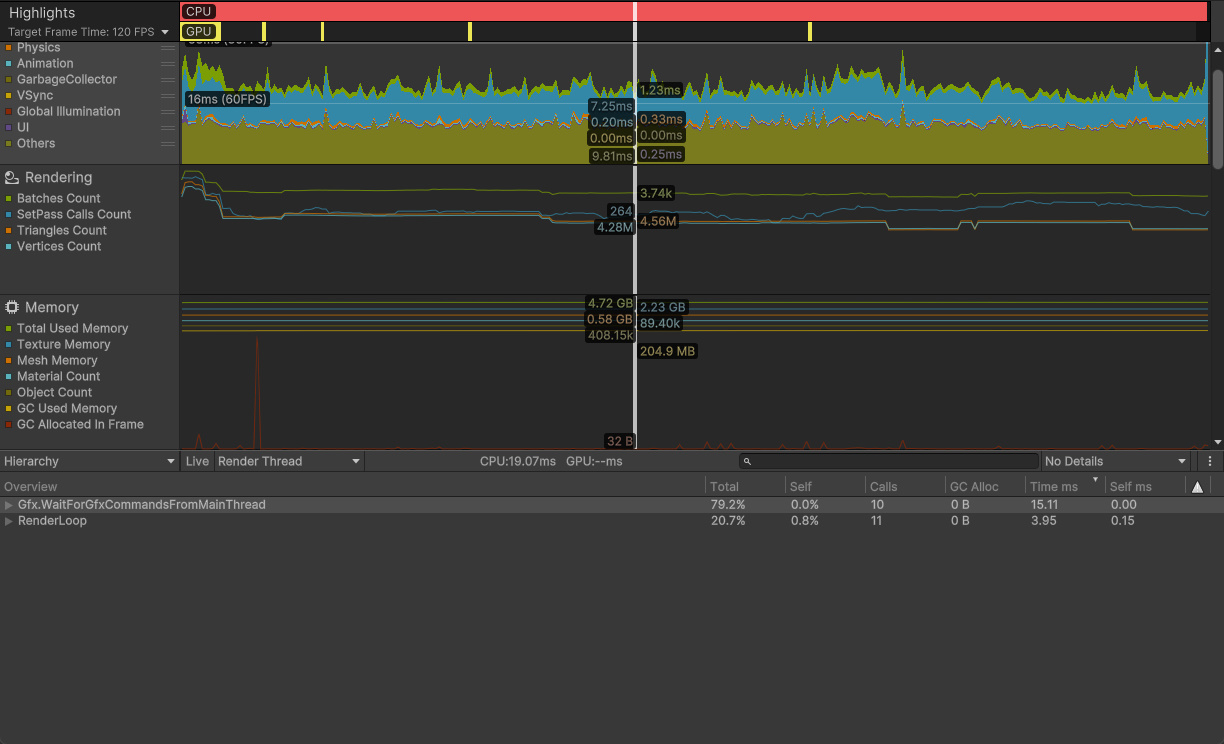This screenshot has width=1224, height=744.
Task: Toggle Batches Count series color box
Action: [9, 199]
